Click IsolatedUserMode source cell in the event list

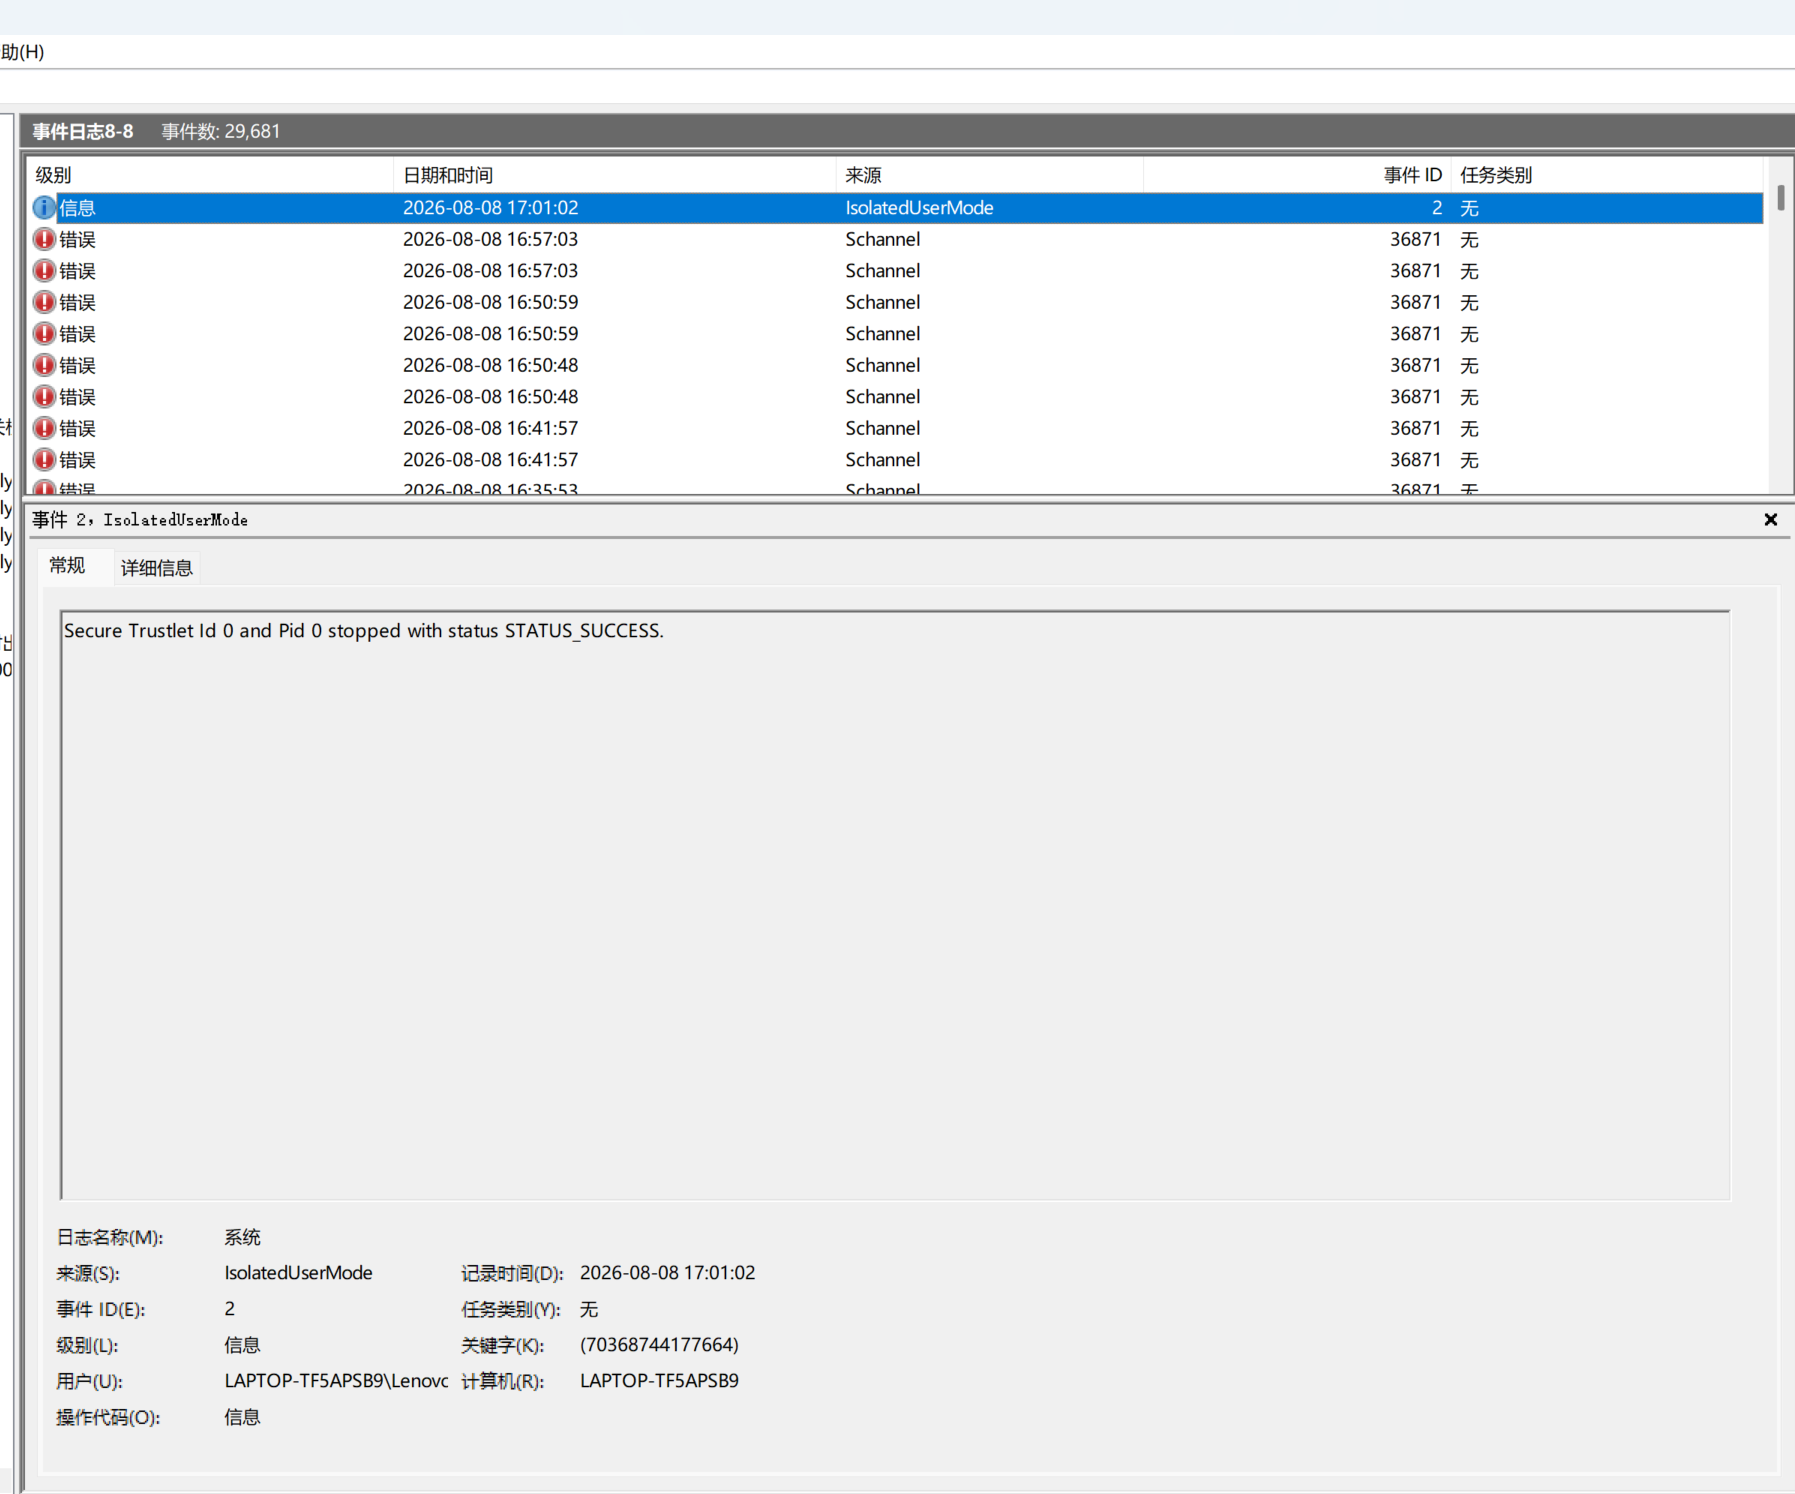pyautogui.click(x=919, y=208)
